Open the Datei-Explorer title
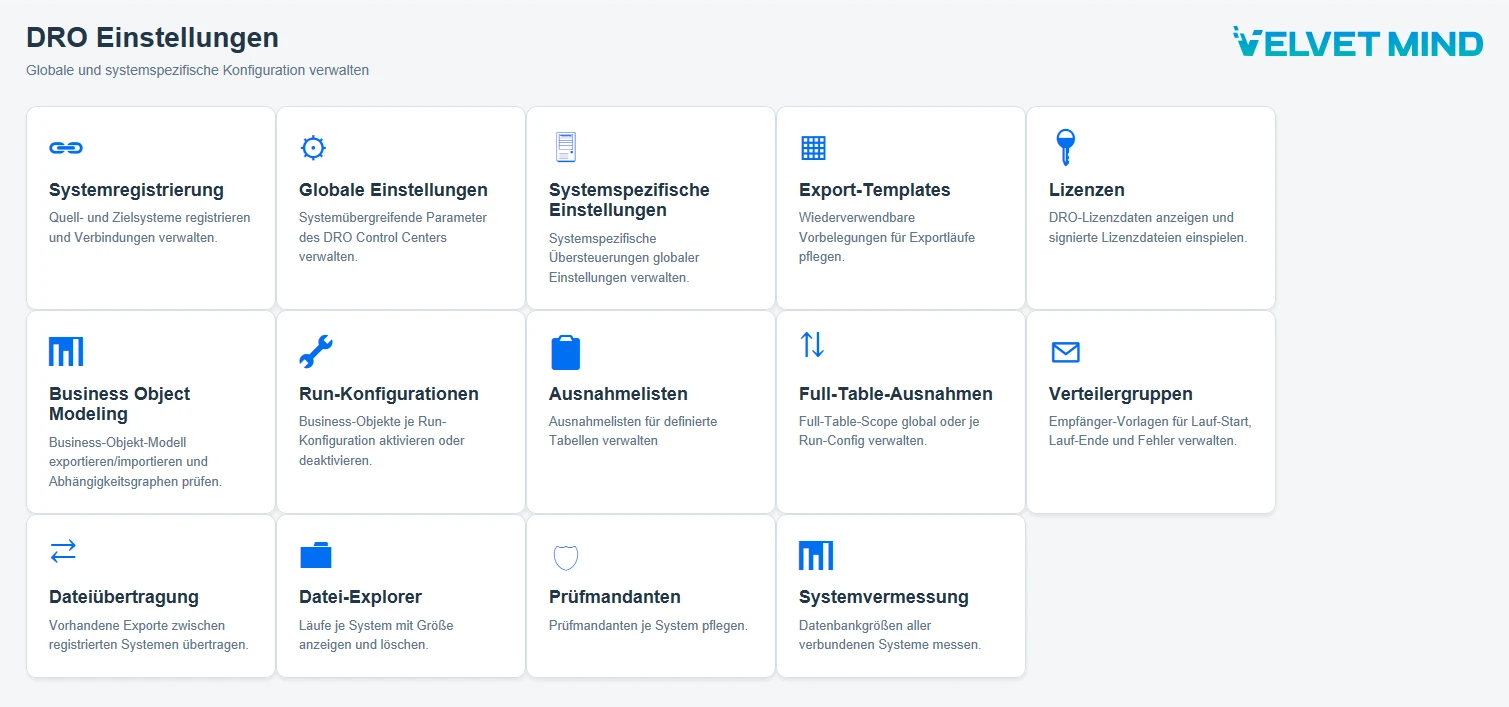 pyautogui.click(x=361, y=597)
